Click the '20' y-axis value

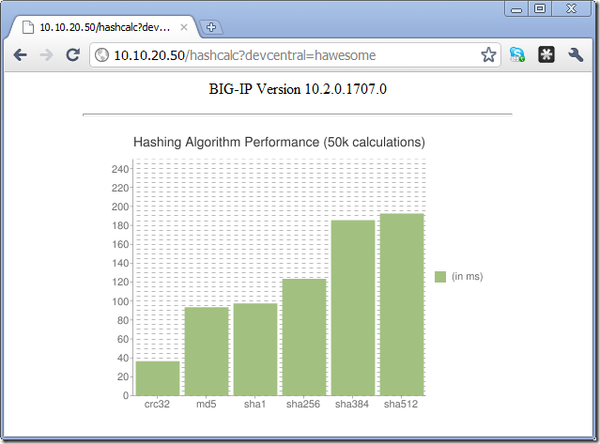(123, 377)
